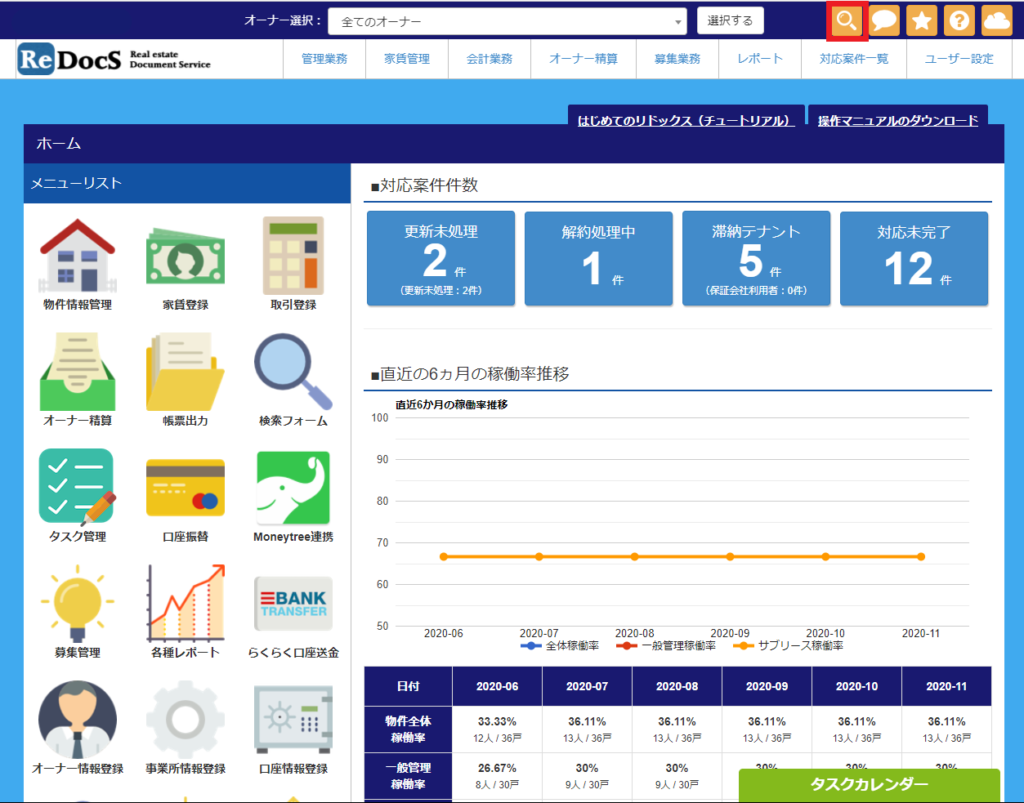Click the cloud icon in header

[997, 21]
